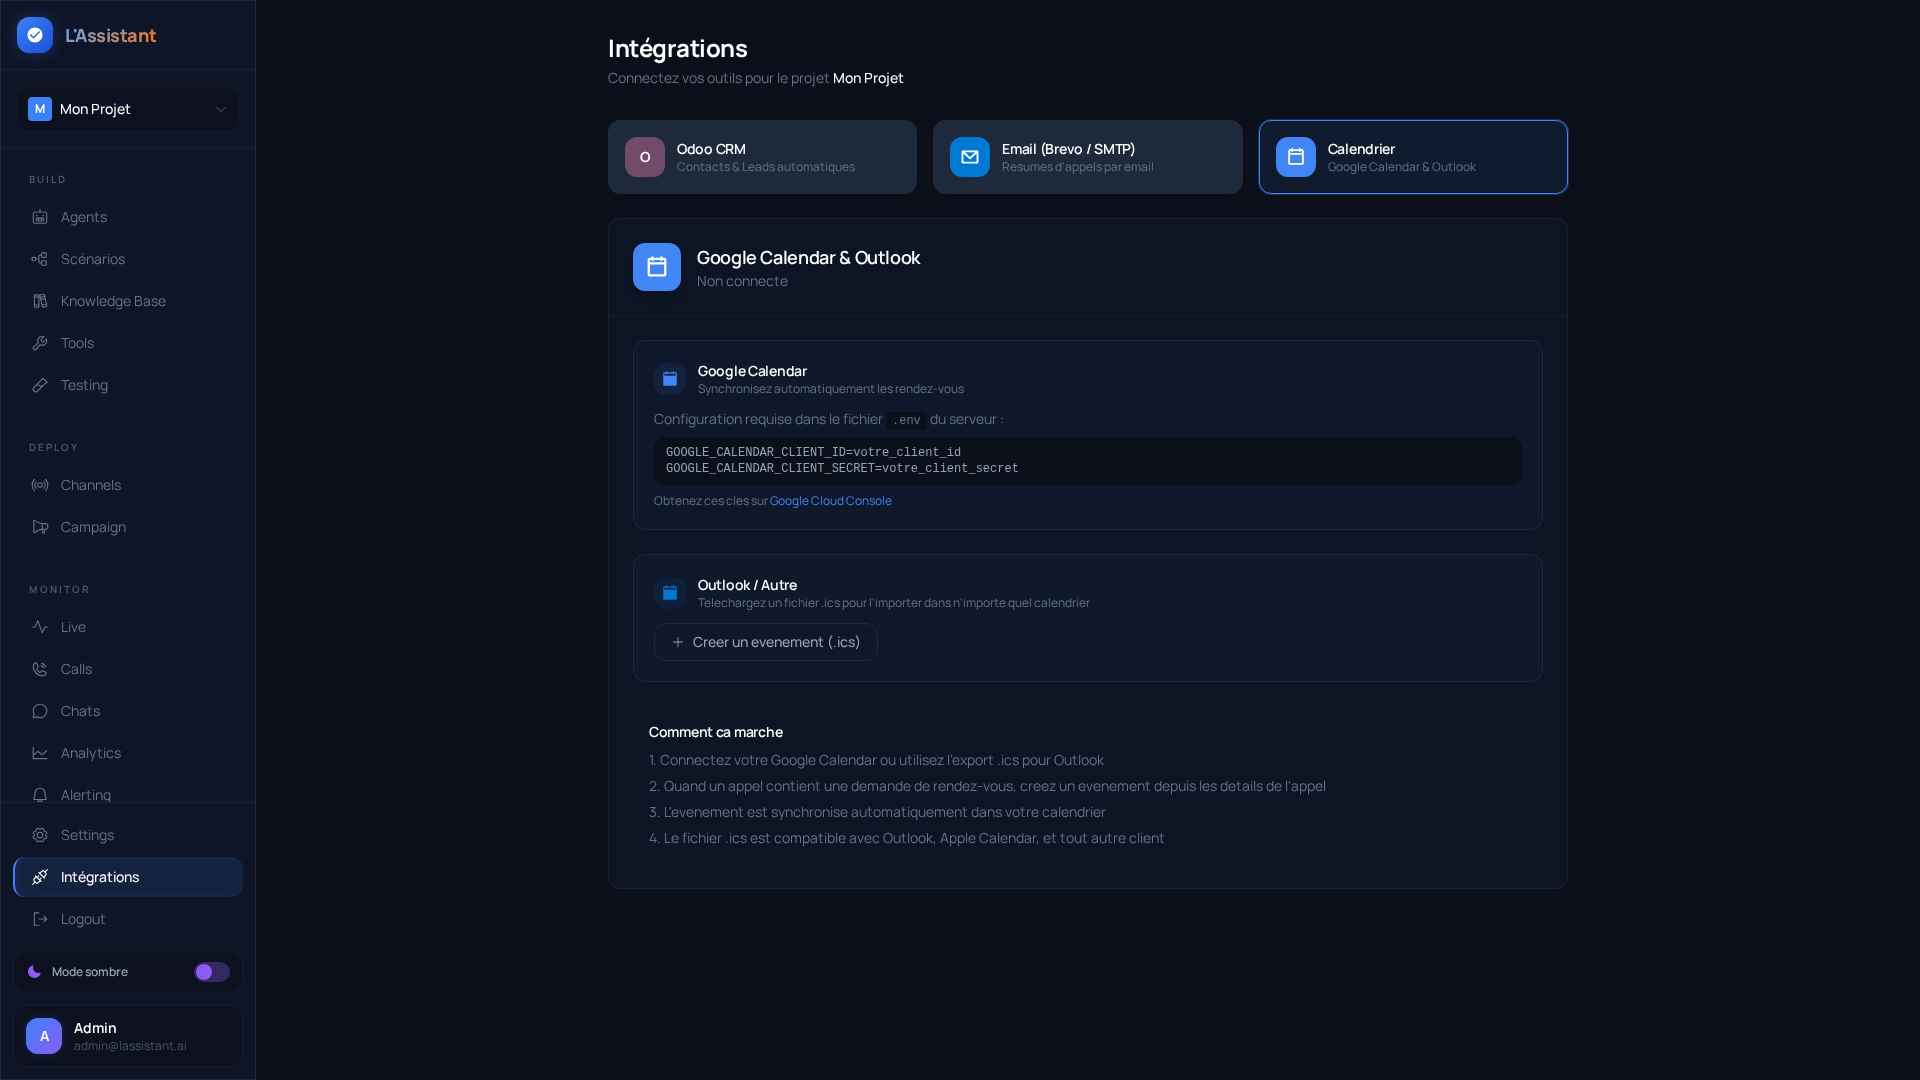The width and height of the screenshot is (1920, 1080).
Task: Switch to the Email (Brevo / SMTP) tab
Action: coord(1087,157)
